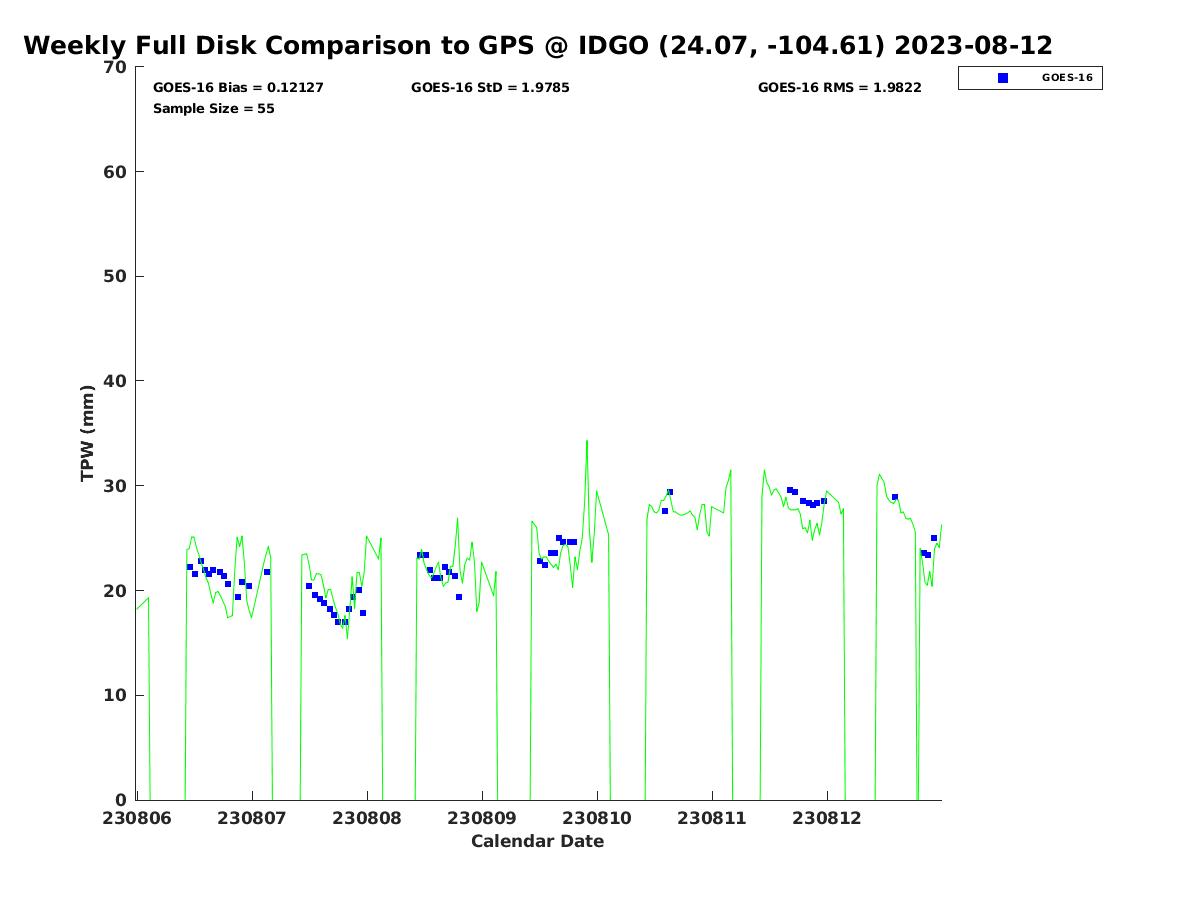Click the 50 y-axis tick label
Screen dimensions: 1200x900
116,276
